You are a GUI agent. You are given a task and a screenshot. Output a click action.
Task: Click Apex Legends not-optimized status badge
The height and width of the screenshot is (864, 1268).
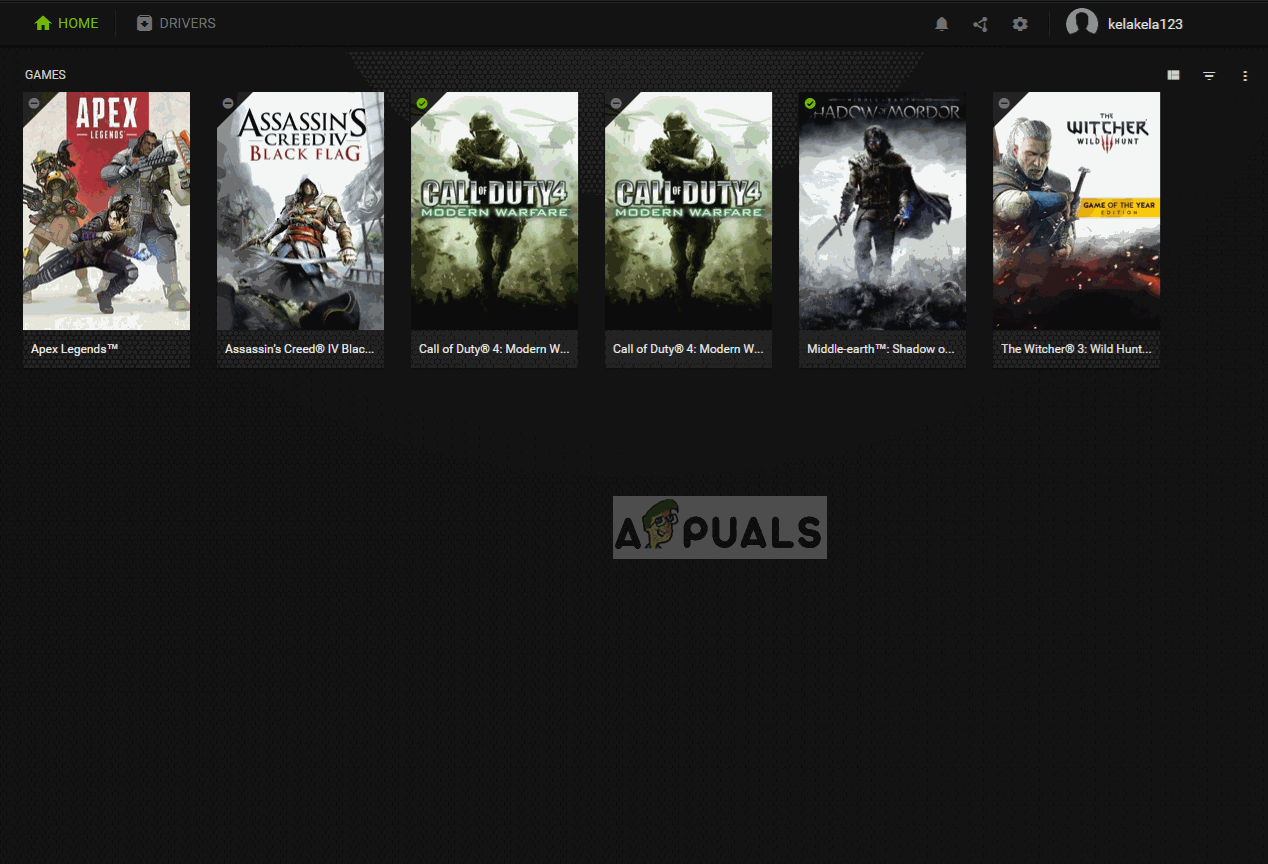pyautogui.click(x=34, y=103)
